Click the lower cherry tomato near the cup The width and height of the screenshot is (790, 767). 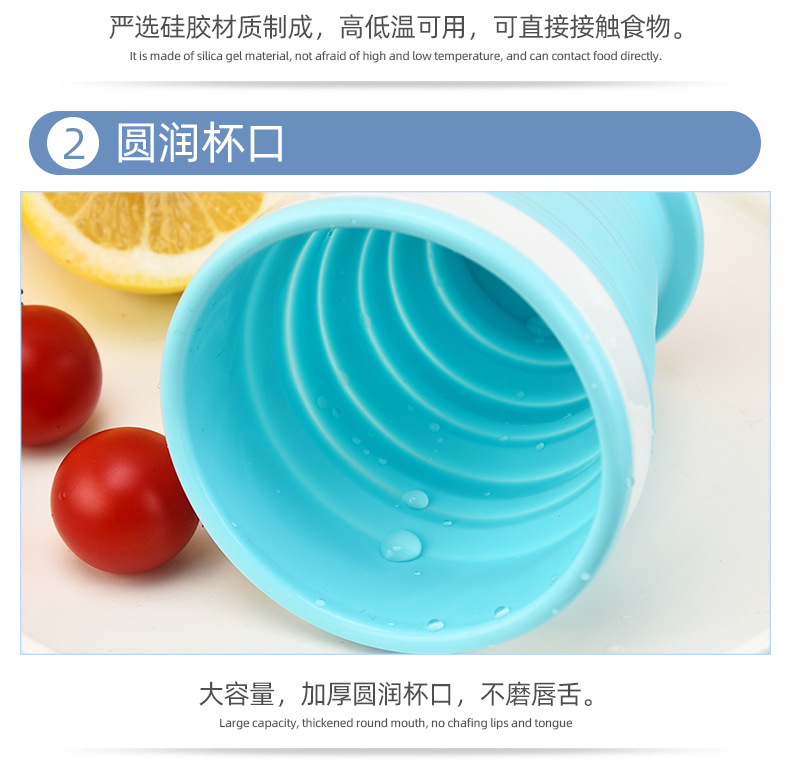[123, 500]
